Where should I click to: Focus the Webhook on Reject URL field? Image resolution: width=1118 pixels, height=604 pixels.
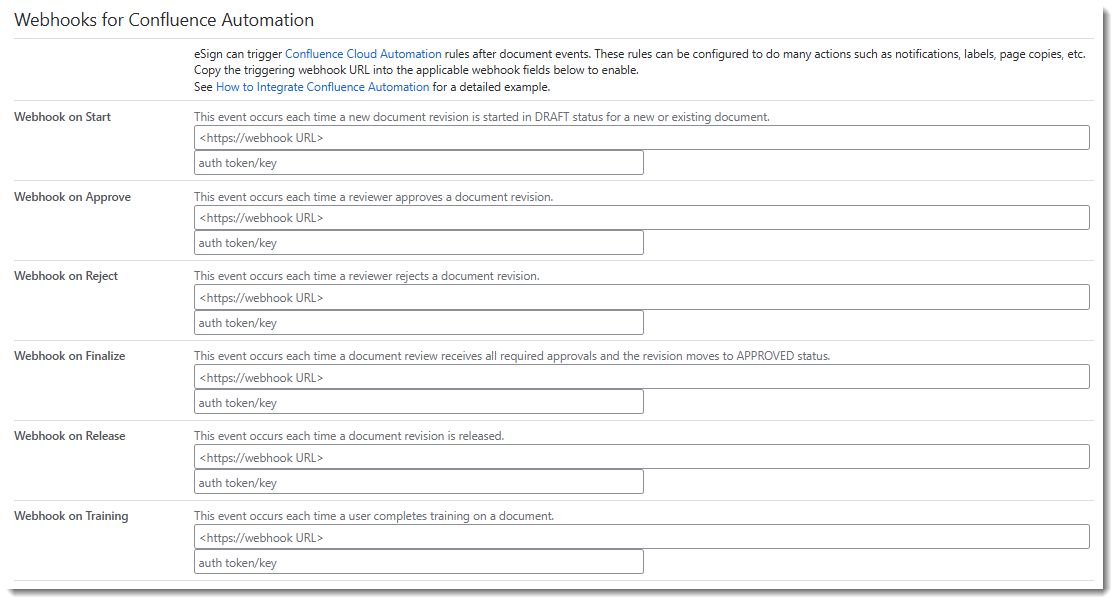coord(641,297)
